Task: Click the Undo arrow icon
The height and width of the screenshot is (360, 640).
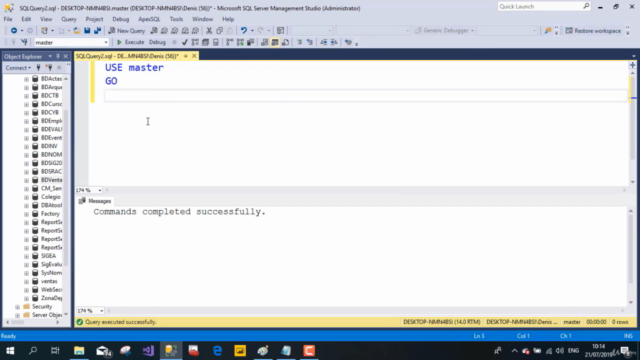Action: (x=244, y=31)
